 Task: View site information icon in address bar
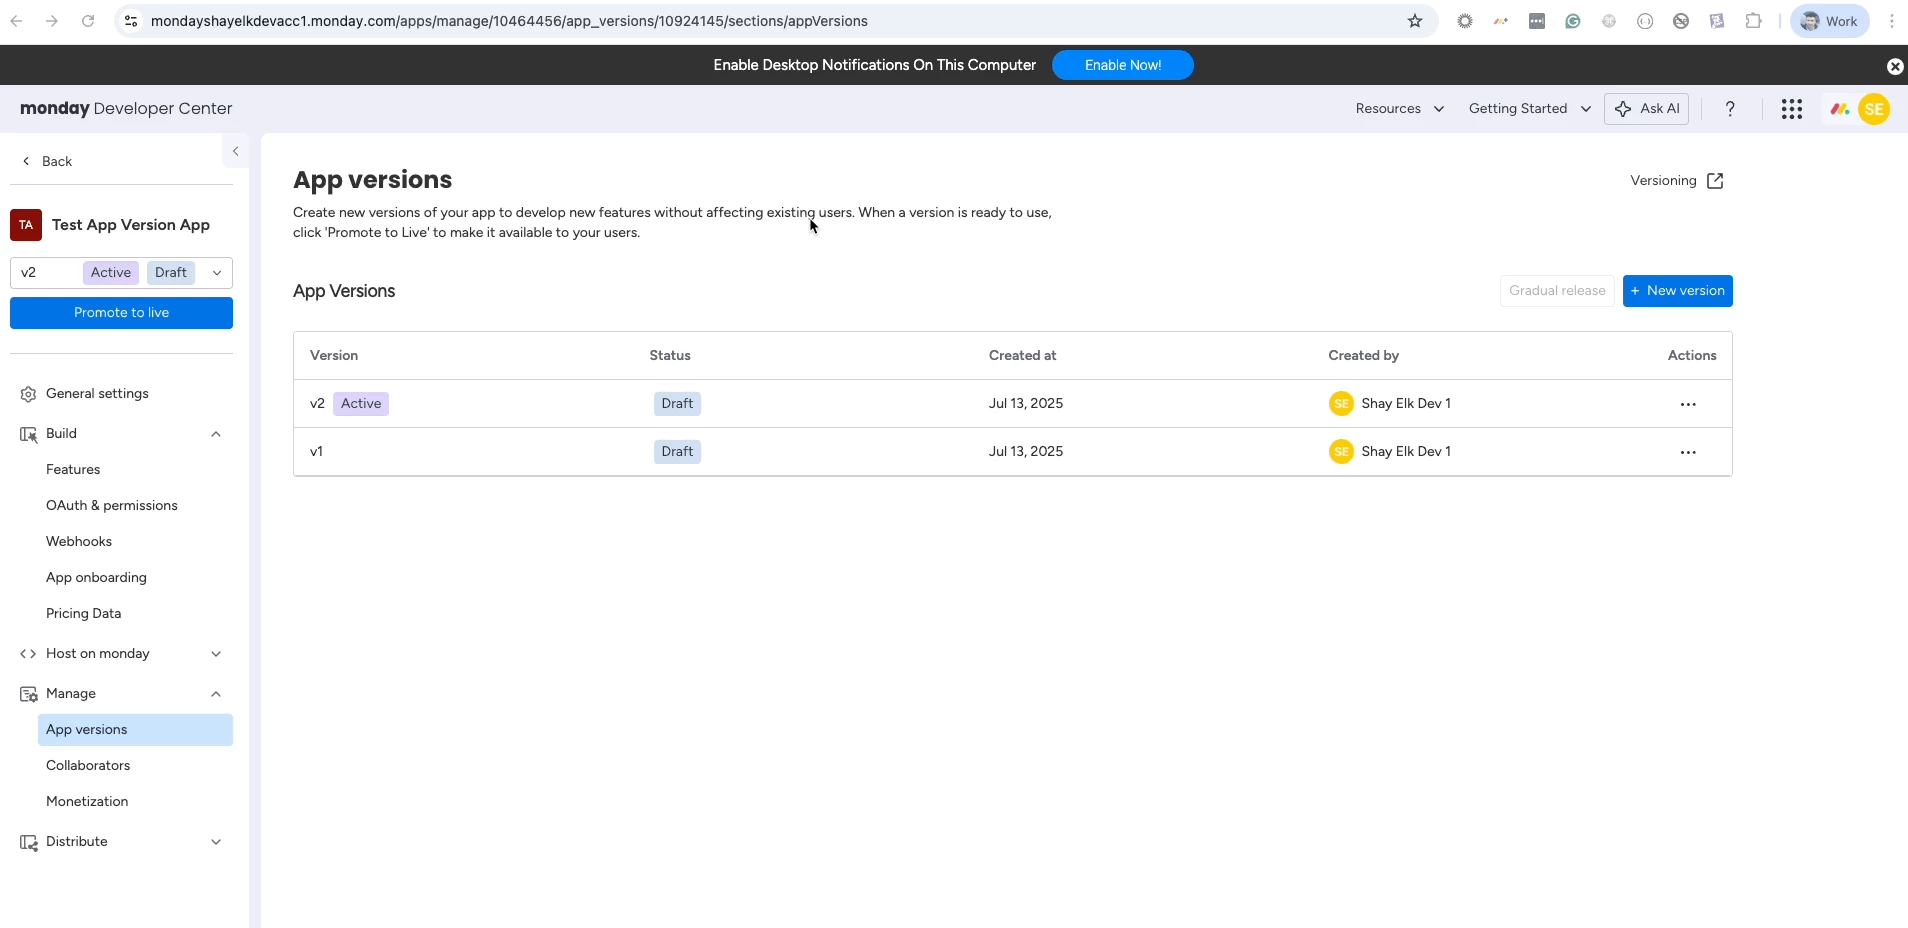click(x=131, y=21)
